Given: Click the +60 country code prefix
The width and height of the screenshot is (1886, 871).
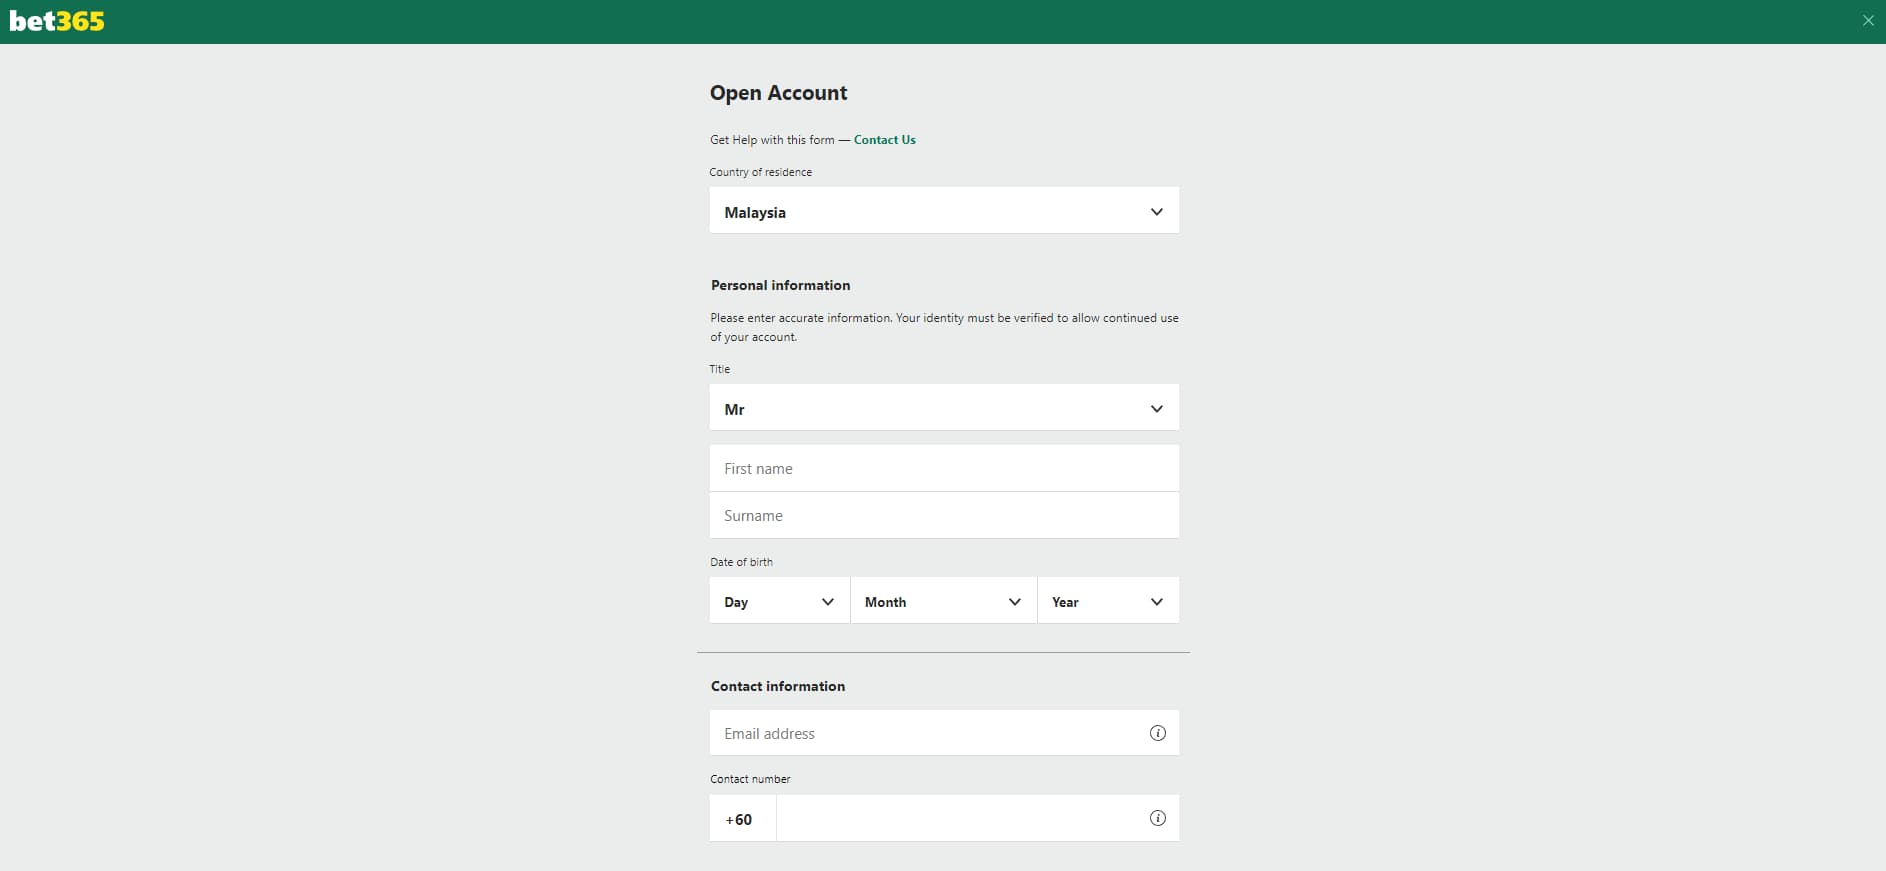Looking at the screenshot, I should [742, 819].
